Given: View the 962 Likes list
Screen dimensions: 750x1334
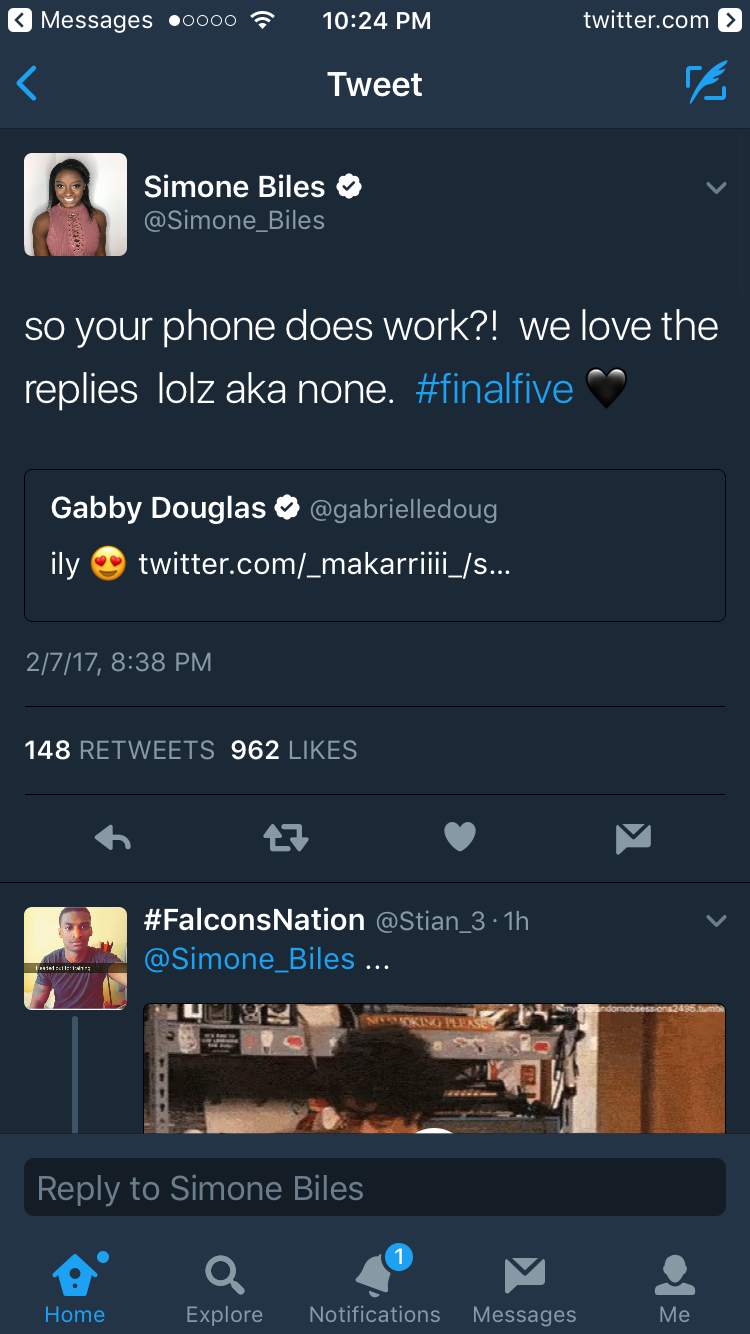Looking at the screenshot, I should (294, 751).
